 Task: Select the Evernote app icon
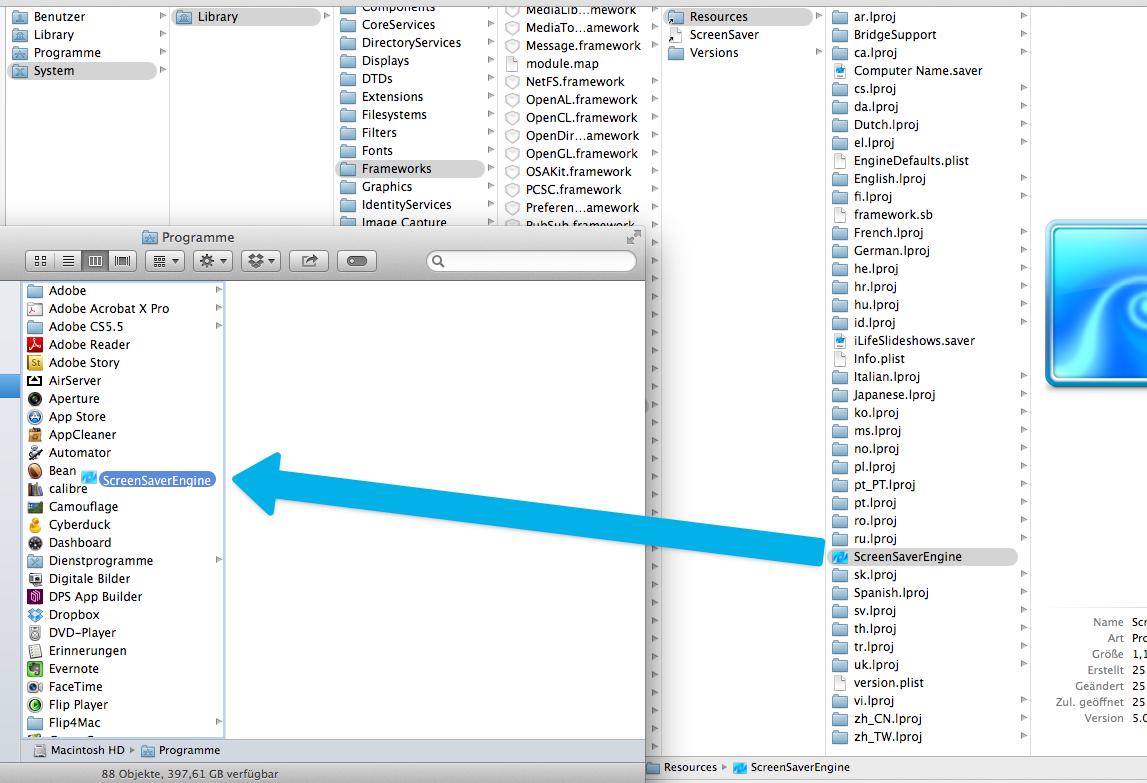point(35,669)
